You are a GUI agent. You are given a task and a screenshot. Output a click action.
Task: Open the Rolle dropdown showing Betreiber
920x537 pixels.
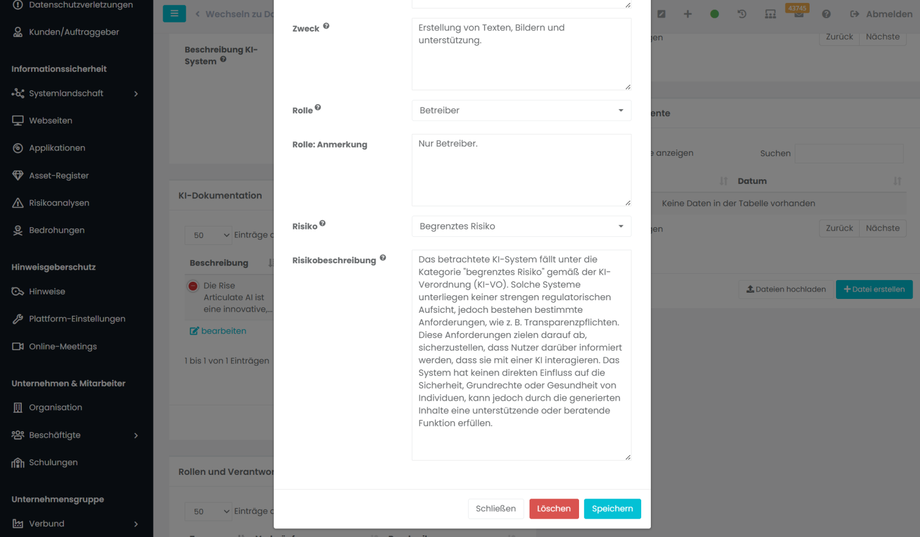[x=521, y=111]
